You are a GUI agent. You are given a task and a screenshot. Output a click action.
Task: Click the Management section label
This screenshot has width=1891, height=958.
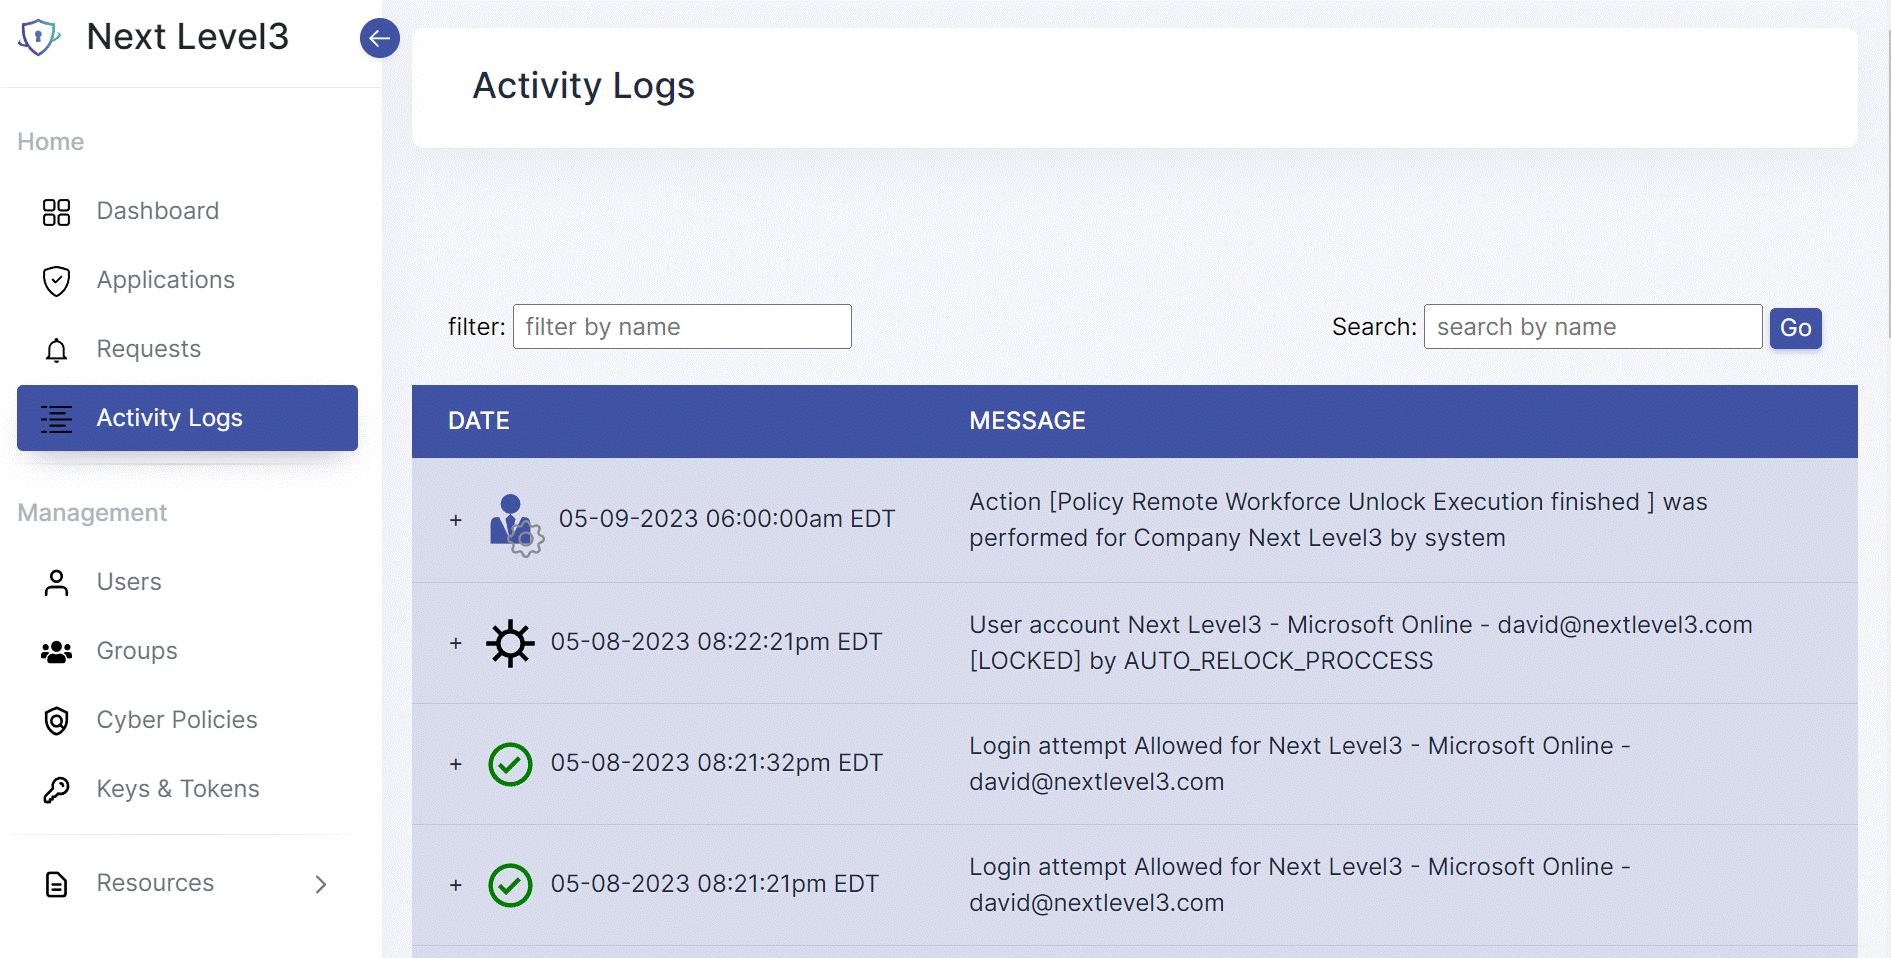coord(92,513)
